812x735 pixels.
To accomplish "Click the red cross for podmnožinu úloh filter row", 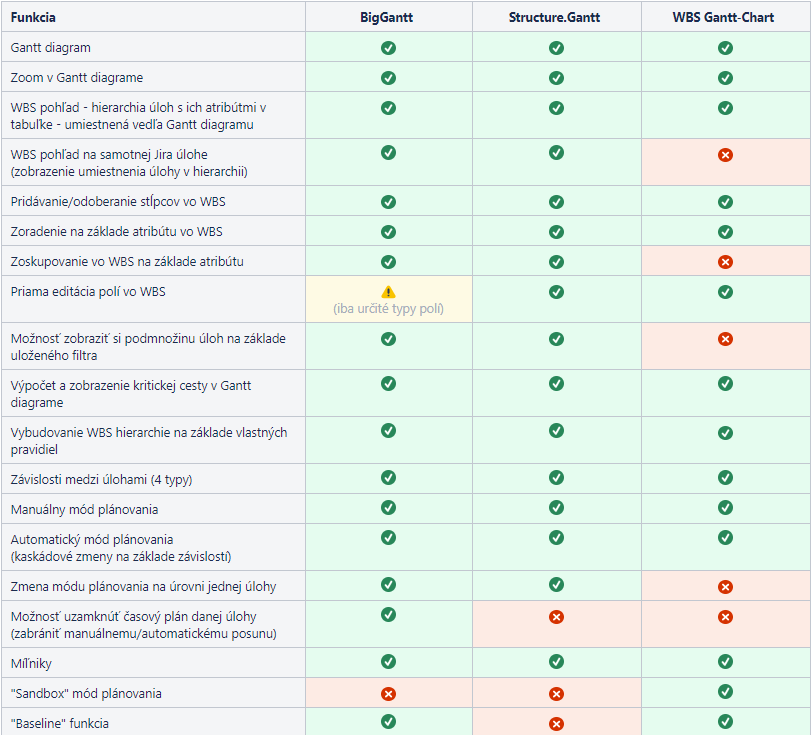I will point(726,339).
